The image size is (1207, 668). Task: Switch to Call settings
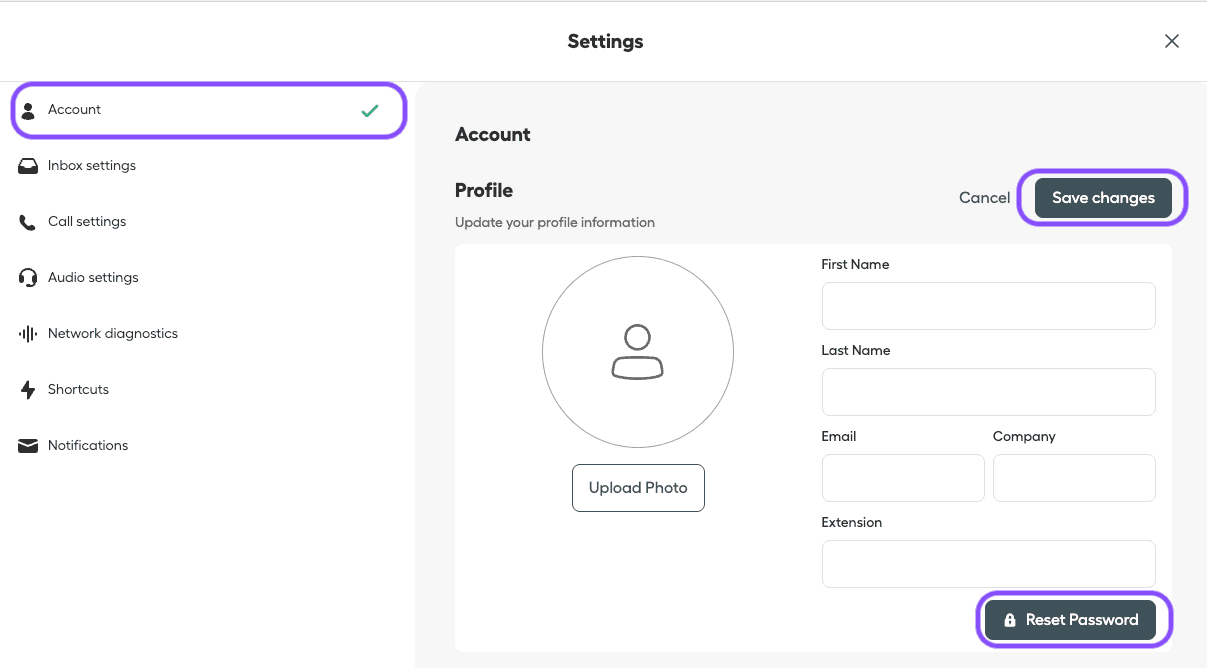tap(87, 222)
